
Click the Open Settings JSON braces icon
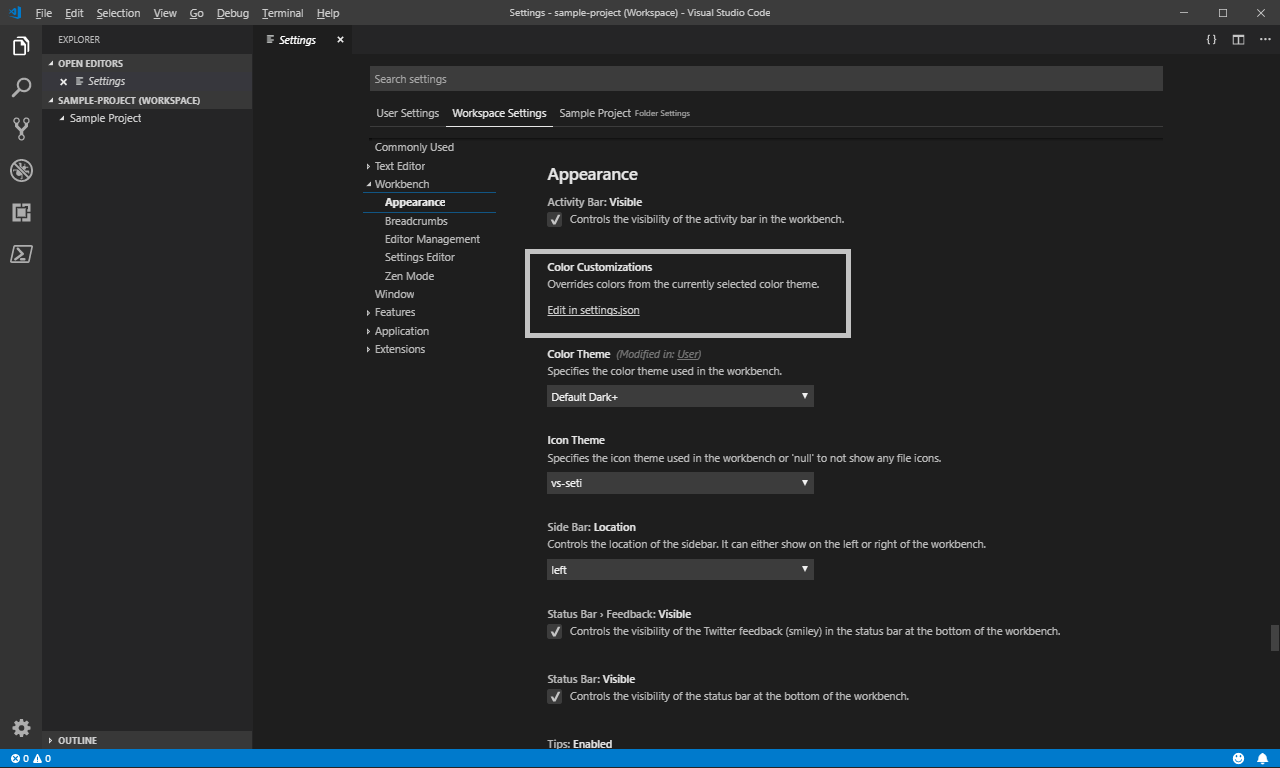(1211, 40)
